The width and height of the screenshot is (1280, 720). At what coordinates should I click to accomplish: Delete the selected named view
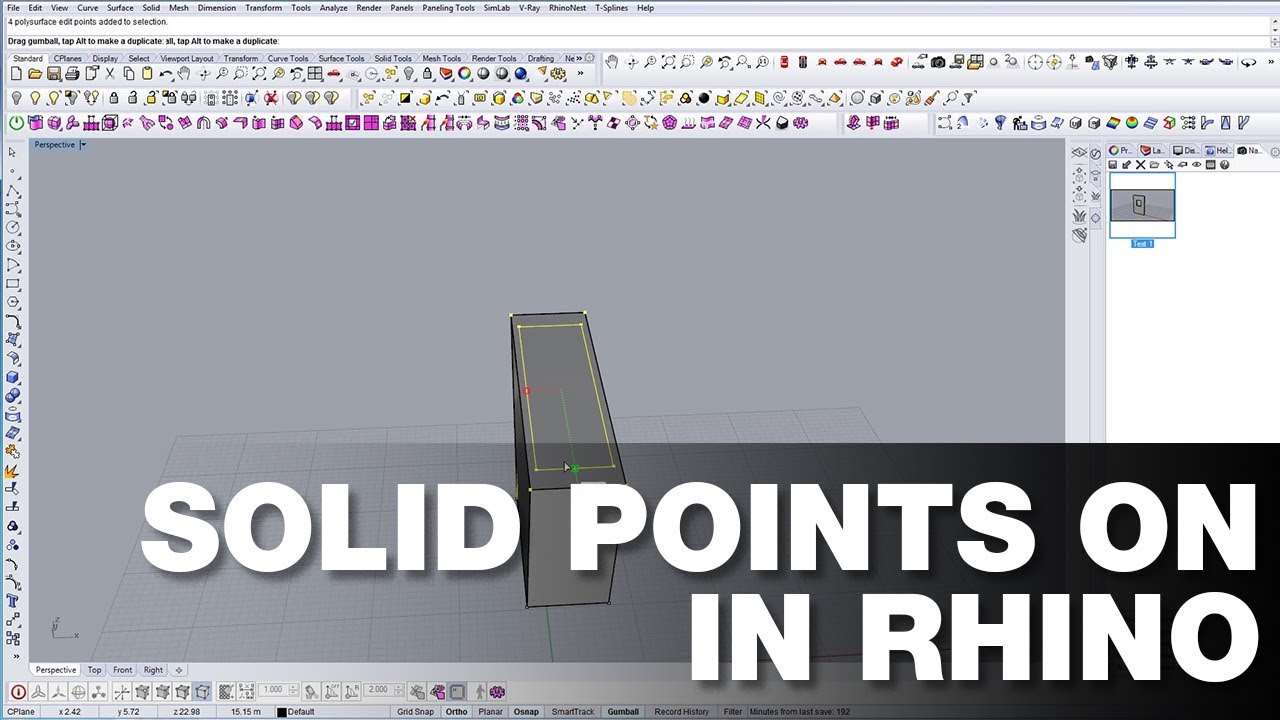[1140, 164]
